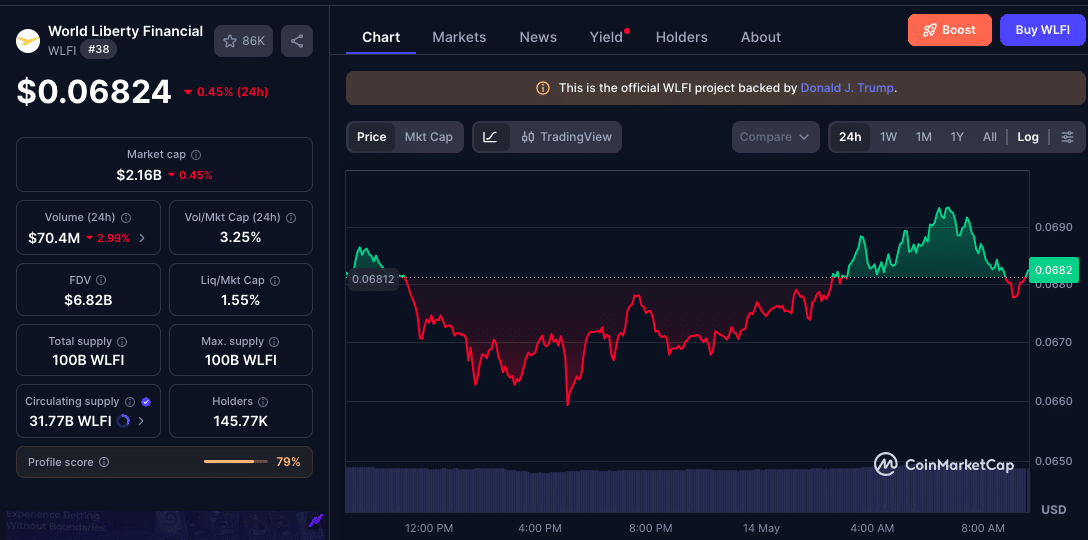Select the 24h time range
1088x540 pixels.
click(x=850, y=137)
